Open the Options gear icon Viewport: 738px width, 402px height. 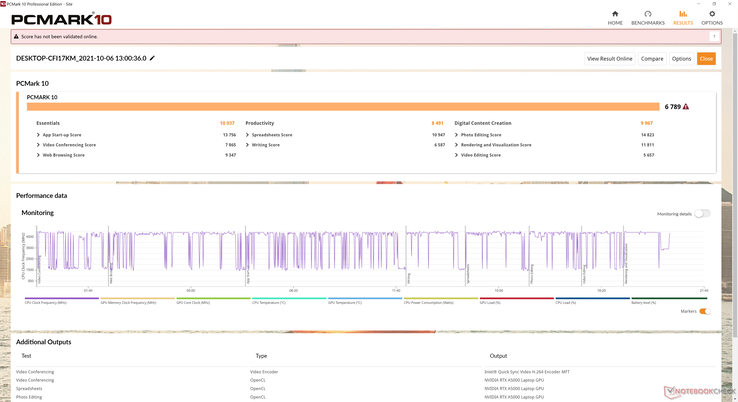pyautogui.click(x=711, y=15)
